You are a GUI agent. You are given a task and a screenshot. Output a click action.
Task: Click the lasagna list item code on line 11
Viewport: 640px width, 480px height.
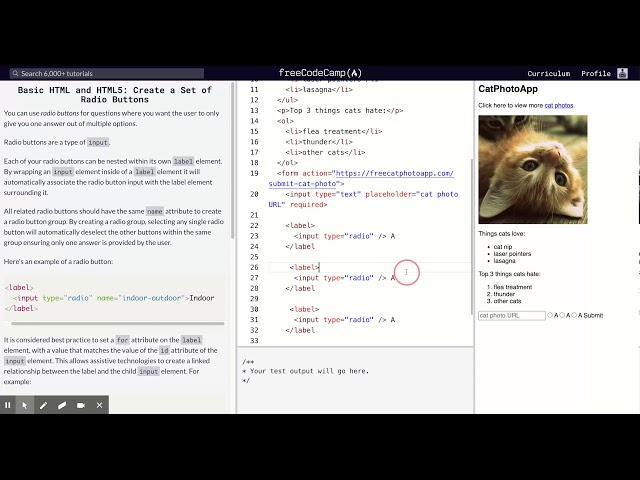click(x=319, y=89)
